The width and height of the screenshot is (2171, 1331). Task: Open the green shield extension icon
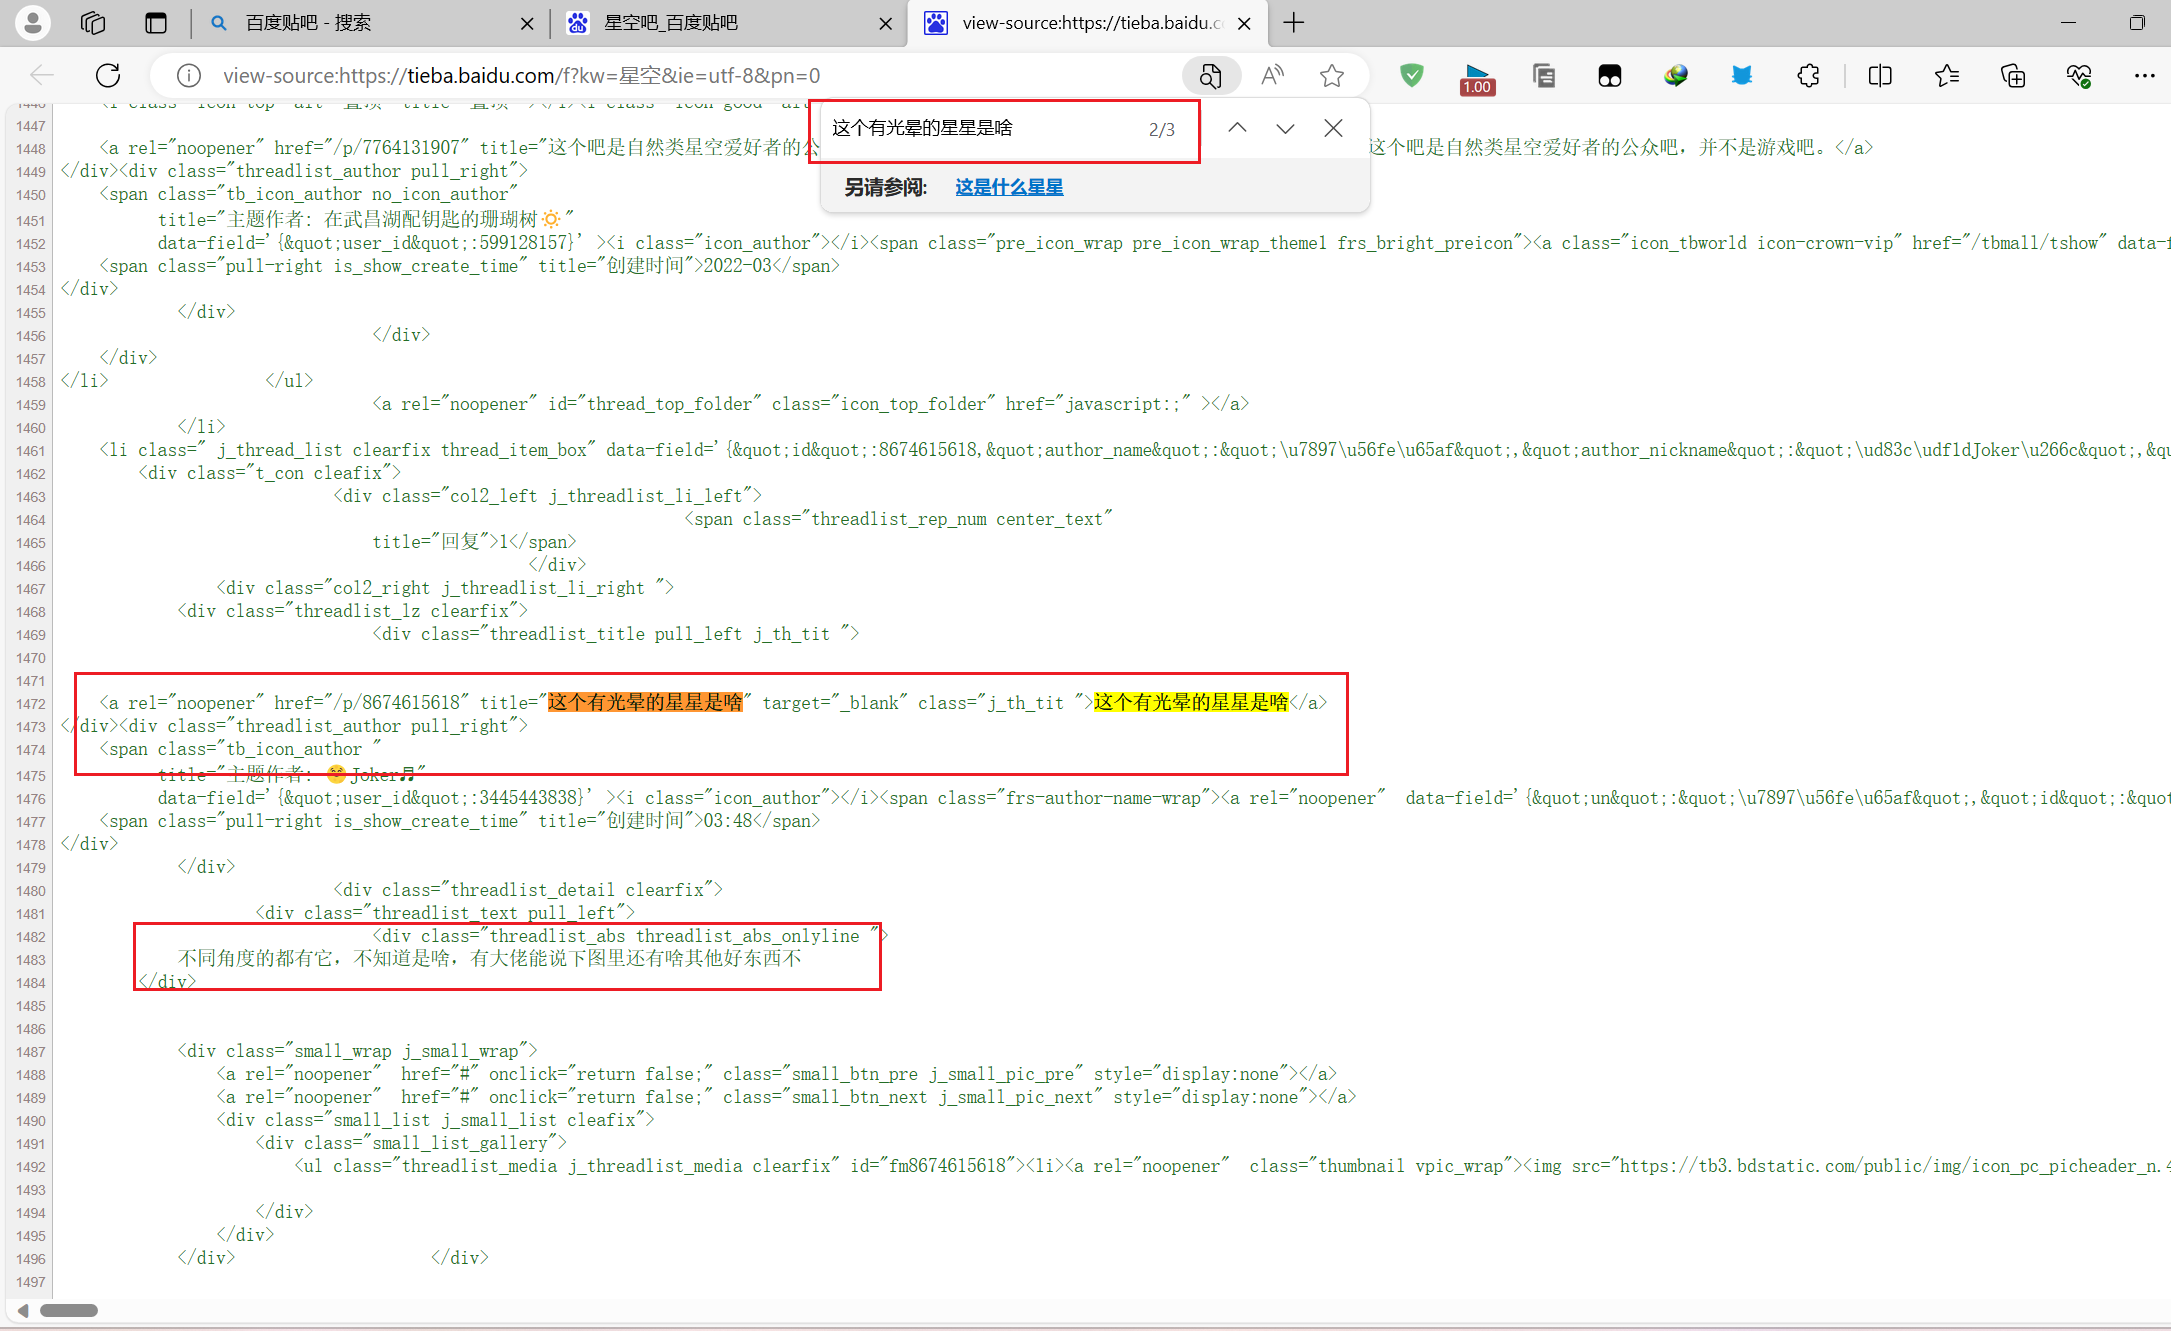click(1411, 75)
